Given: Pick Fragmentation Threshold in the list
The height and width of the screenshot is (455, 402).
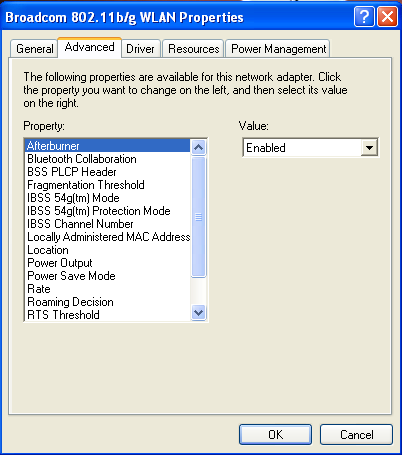Looking at the screenshot, I should (107, 185).
